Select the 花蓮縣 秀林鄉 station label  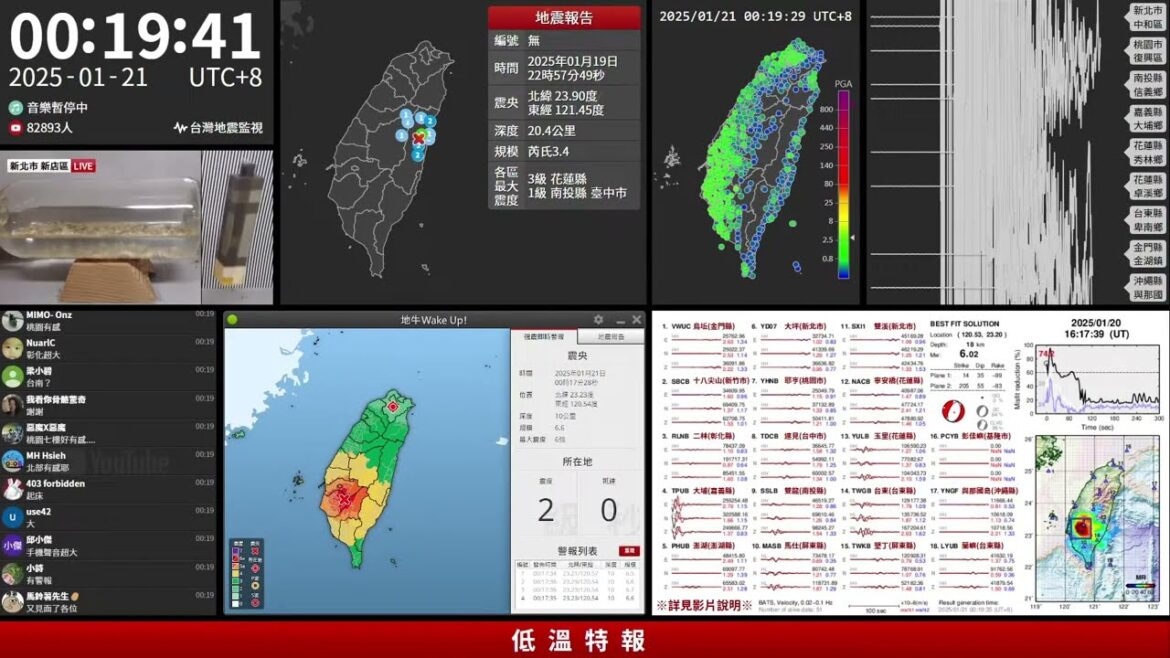coord(1147,152)
